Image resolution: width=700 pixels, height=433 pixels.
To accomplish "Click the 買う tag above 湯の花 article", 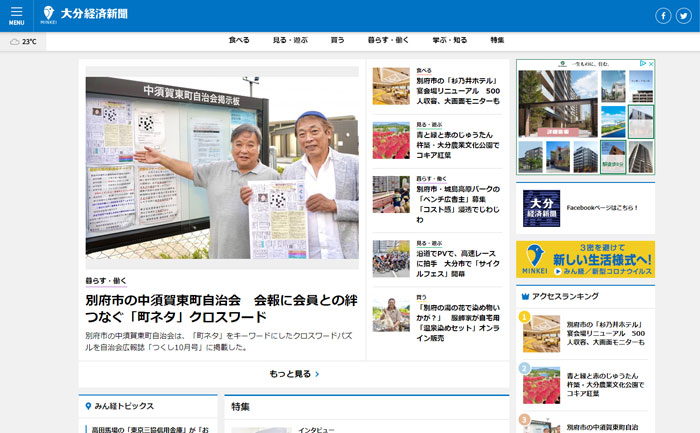I will point(421,297).
